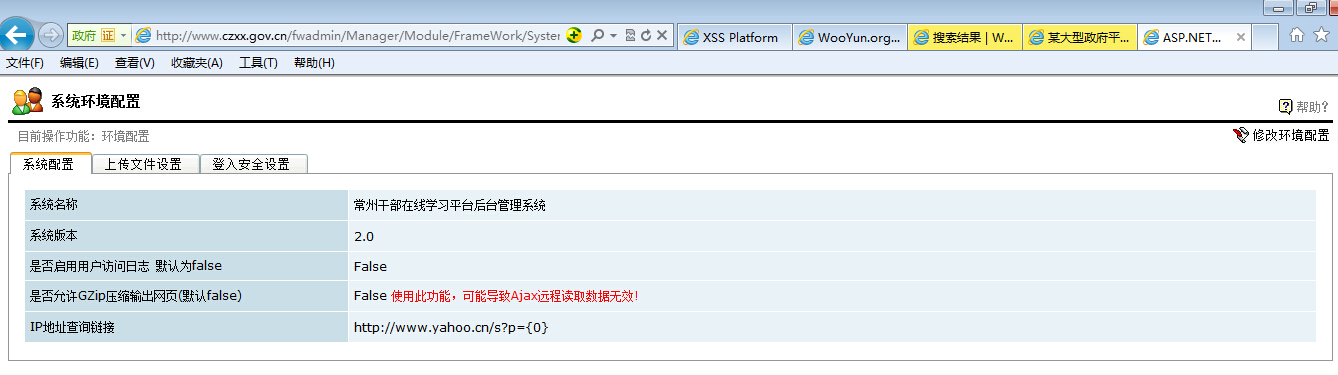Click the edit icon beside 修改环境配置
This screenshot has width=1338, height=375.
1241,135
